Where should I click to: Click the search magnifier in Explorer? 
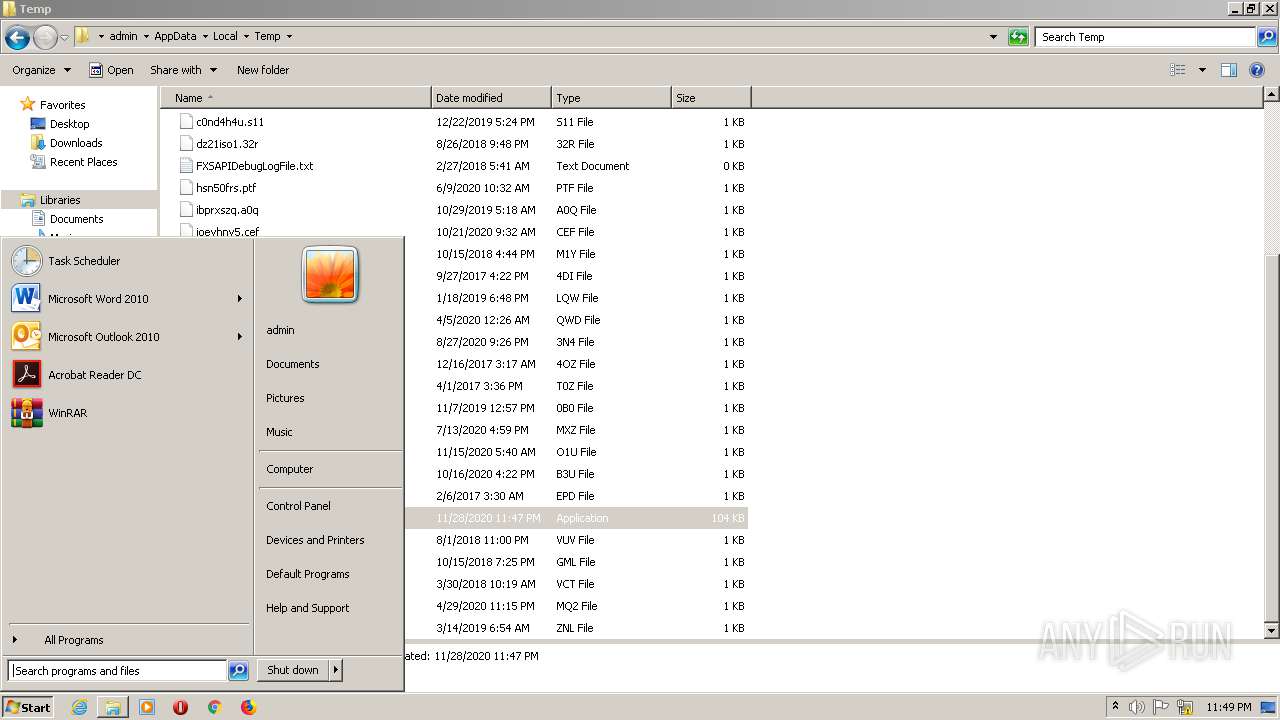(1267, 37)
